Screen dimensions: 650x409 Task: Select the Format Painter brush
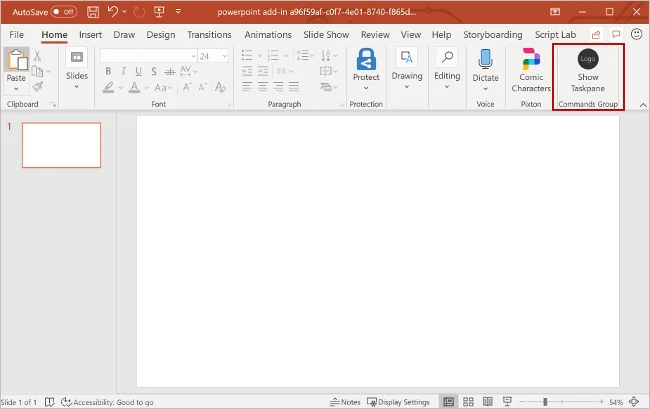coord(38,86)
